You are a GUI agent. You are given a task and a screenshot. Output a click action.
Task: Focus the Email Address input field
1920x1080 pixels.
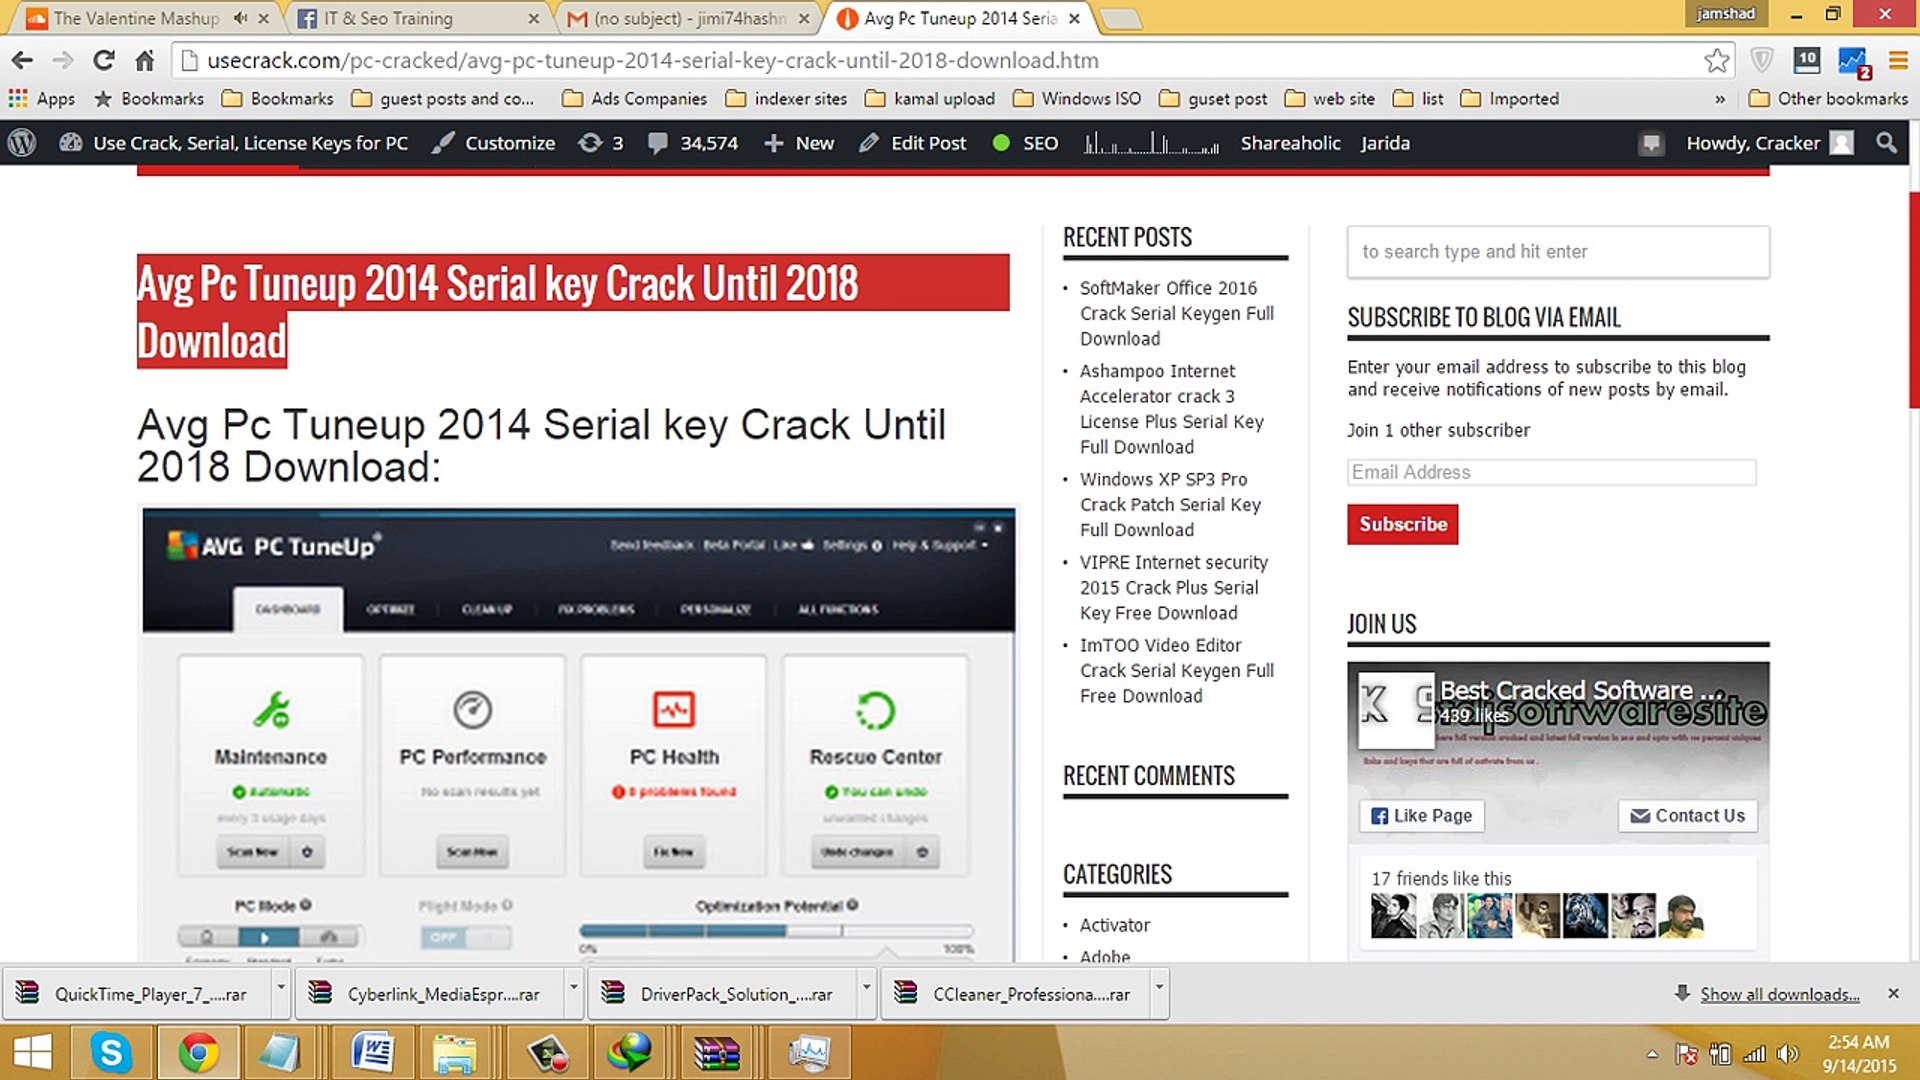point(1550,472)
